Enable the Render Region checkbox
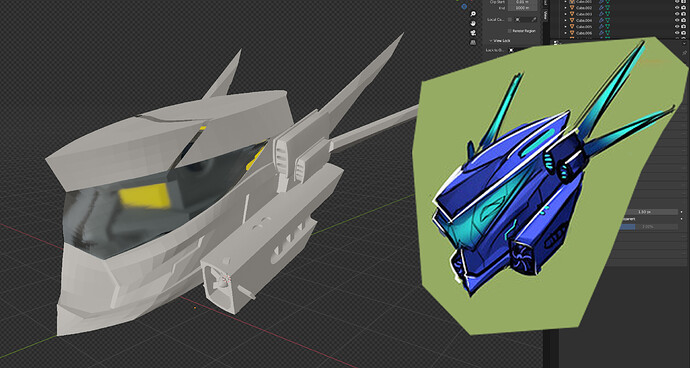The image size is (690, 368). click(x=510, y=31)
